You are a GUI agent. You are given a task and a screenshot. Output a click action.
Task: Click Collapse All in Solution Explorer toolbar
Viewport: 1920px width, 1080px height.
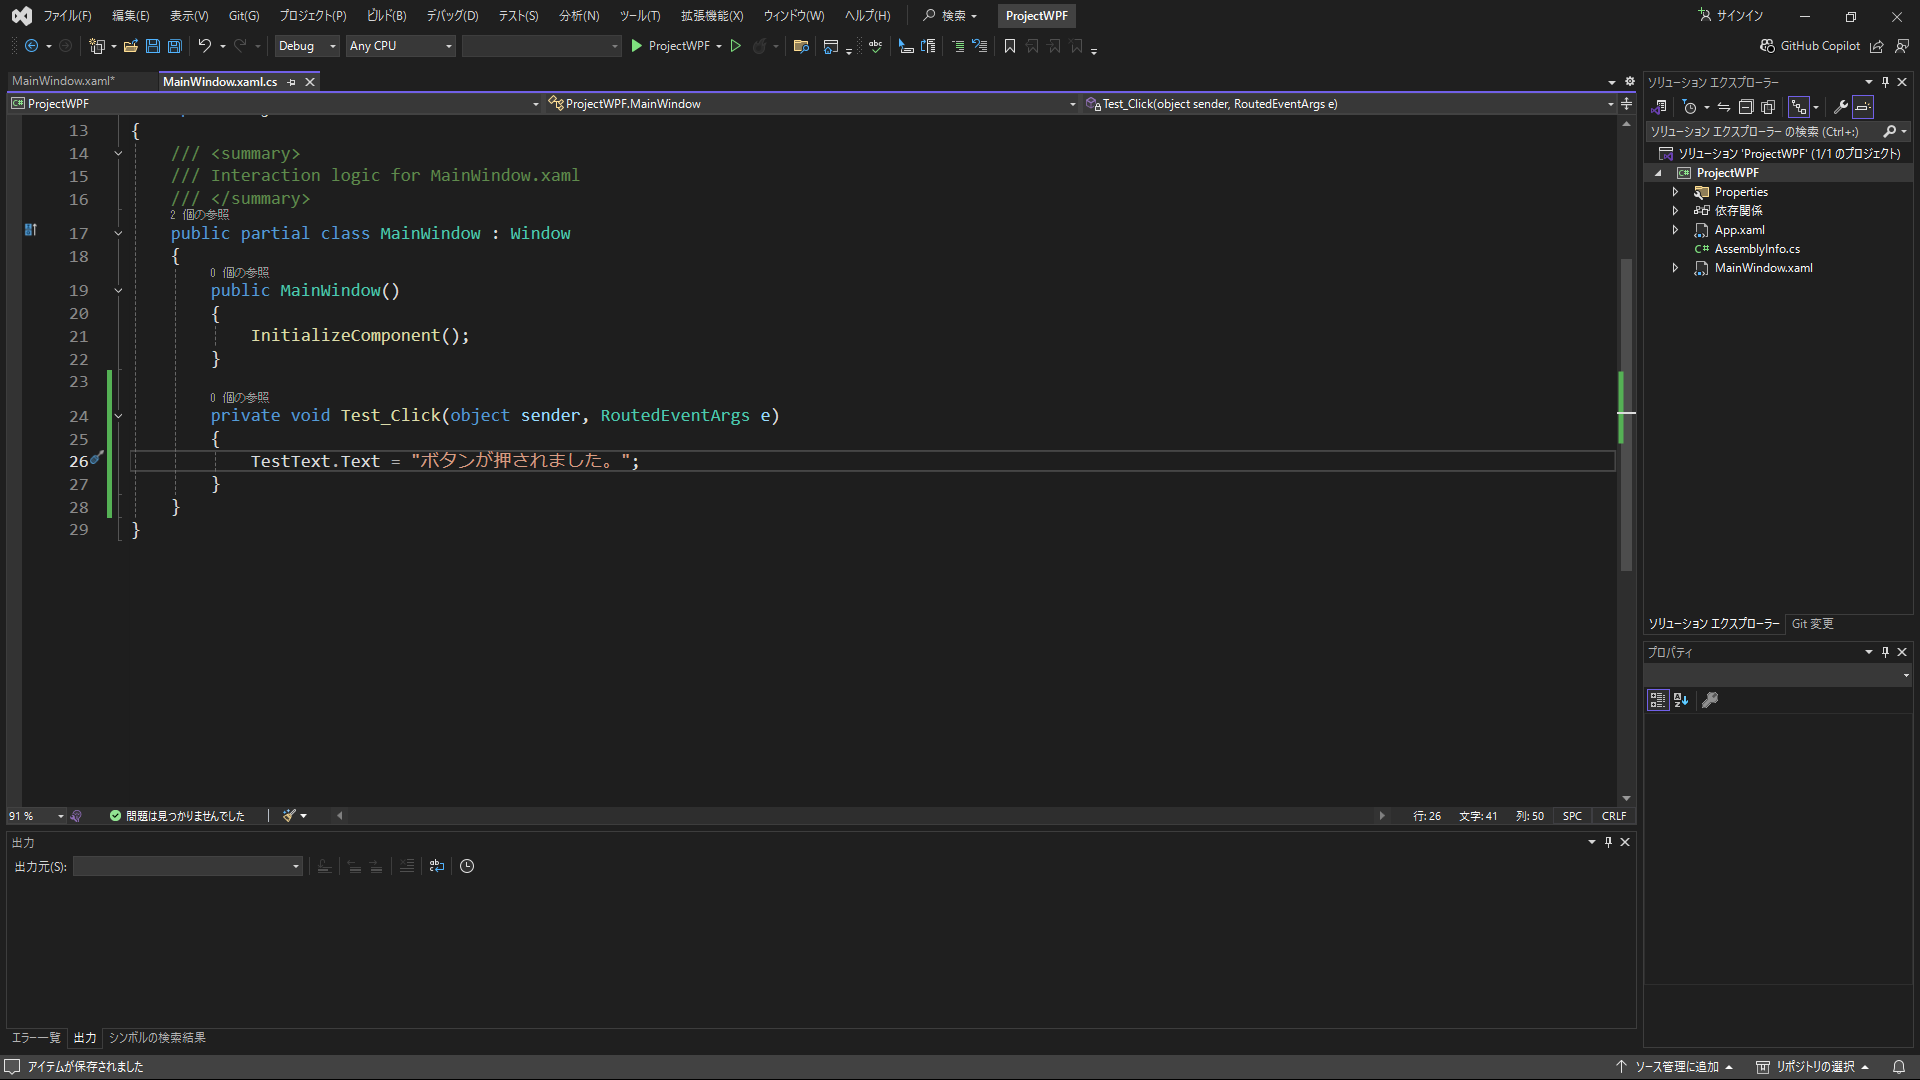[x=1746, y=107]
